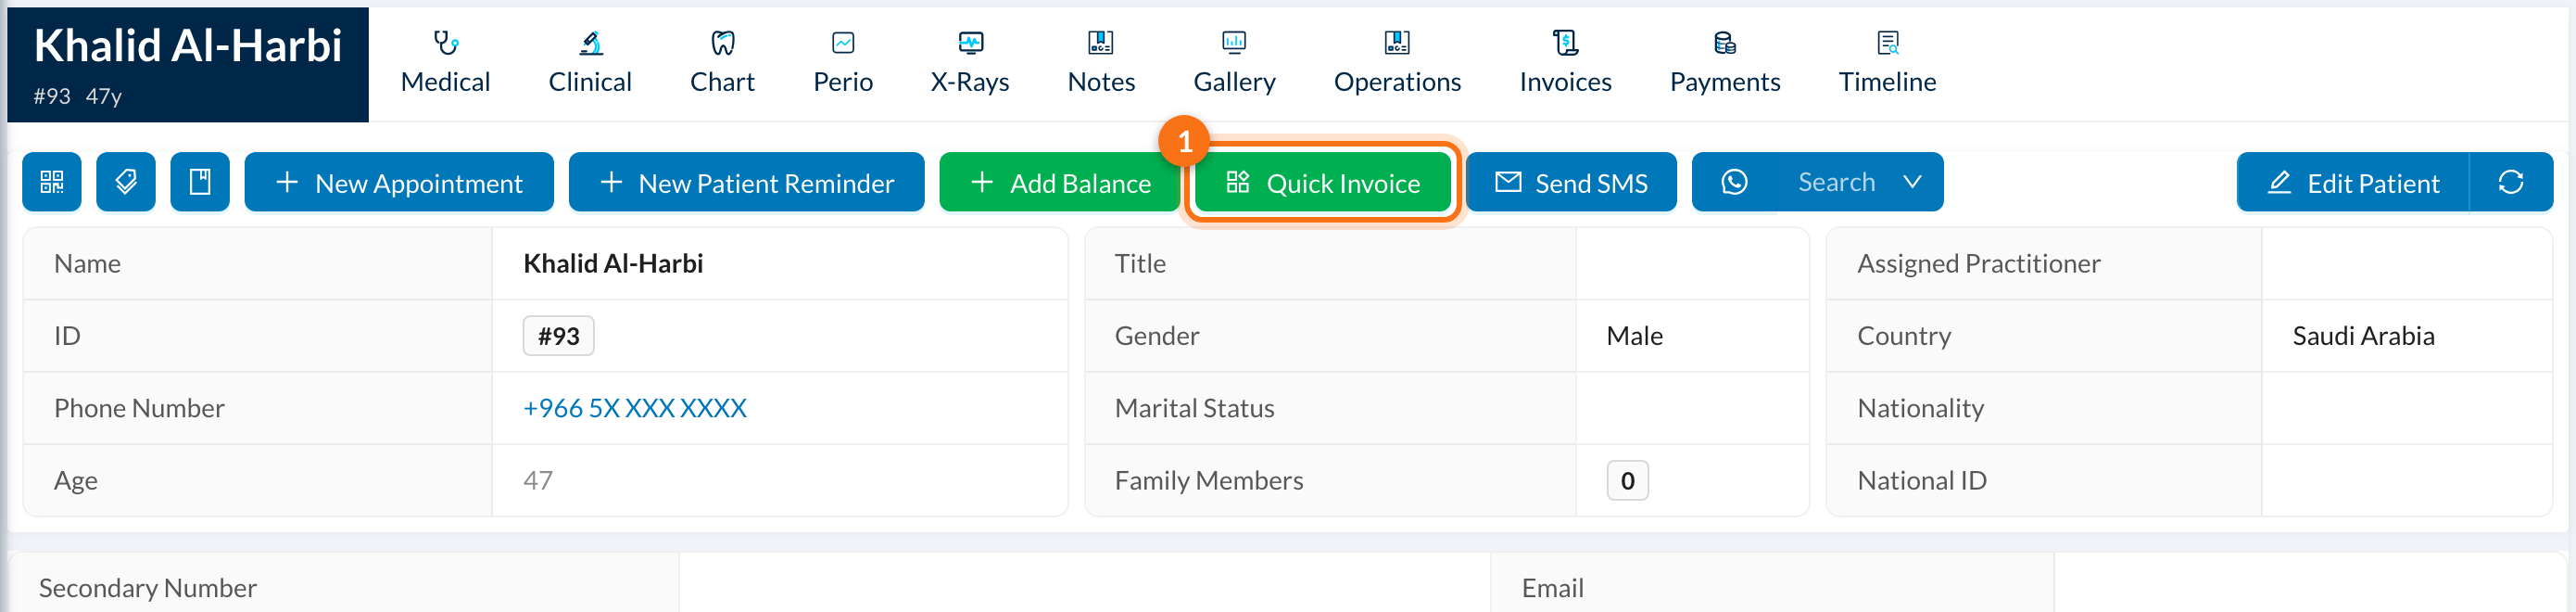Click the Marital Status label

coord(1194,408)
